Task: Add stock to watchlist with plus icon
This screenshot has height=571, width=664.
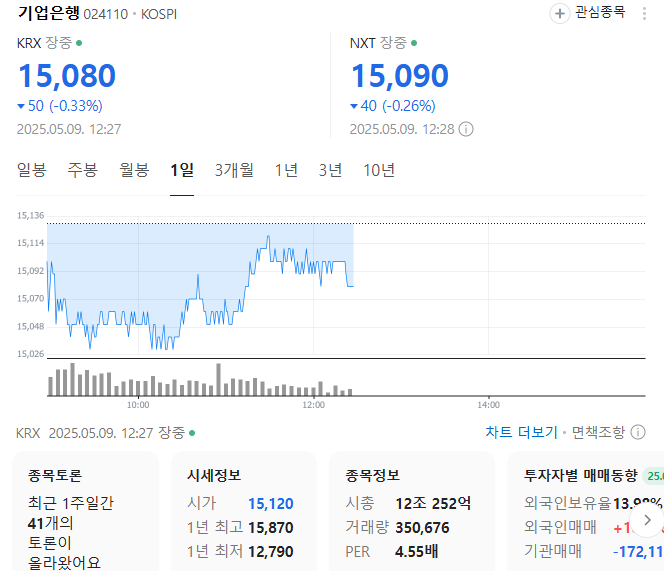Action: click(559, 14)
